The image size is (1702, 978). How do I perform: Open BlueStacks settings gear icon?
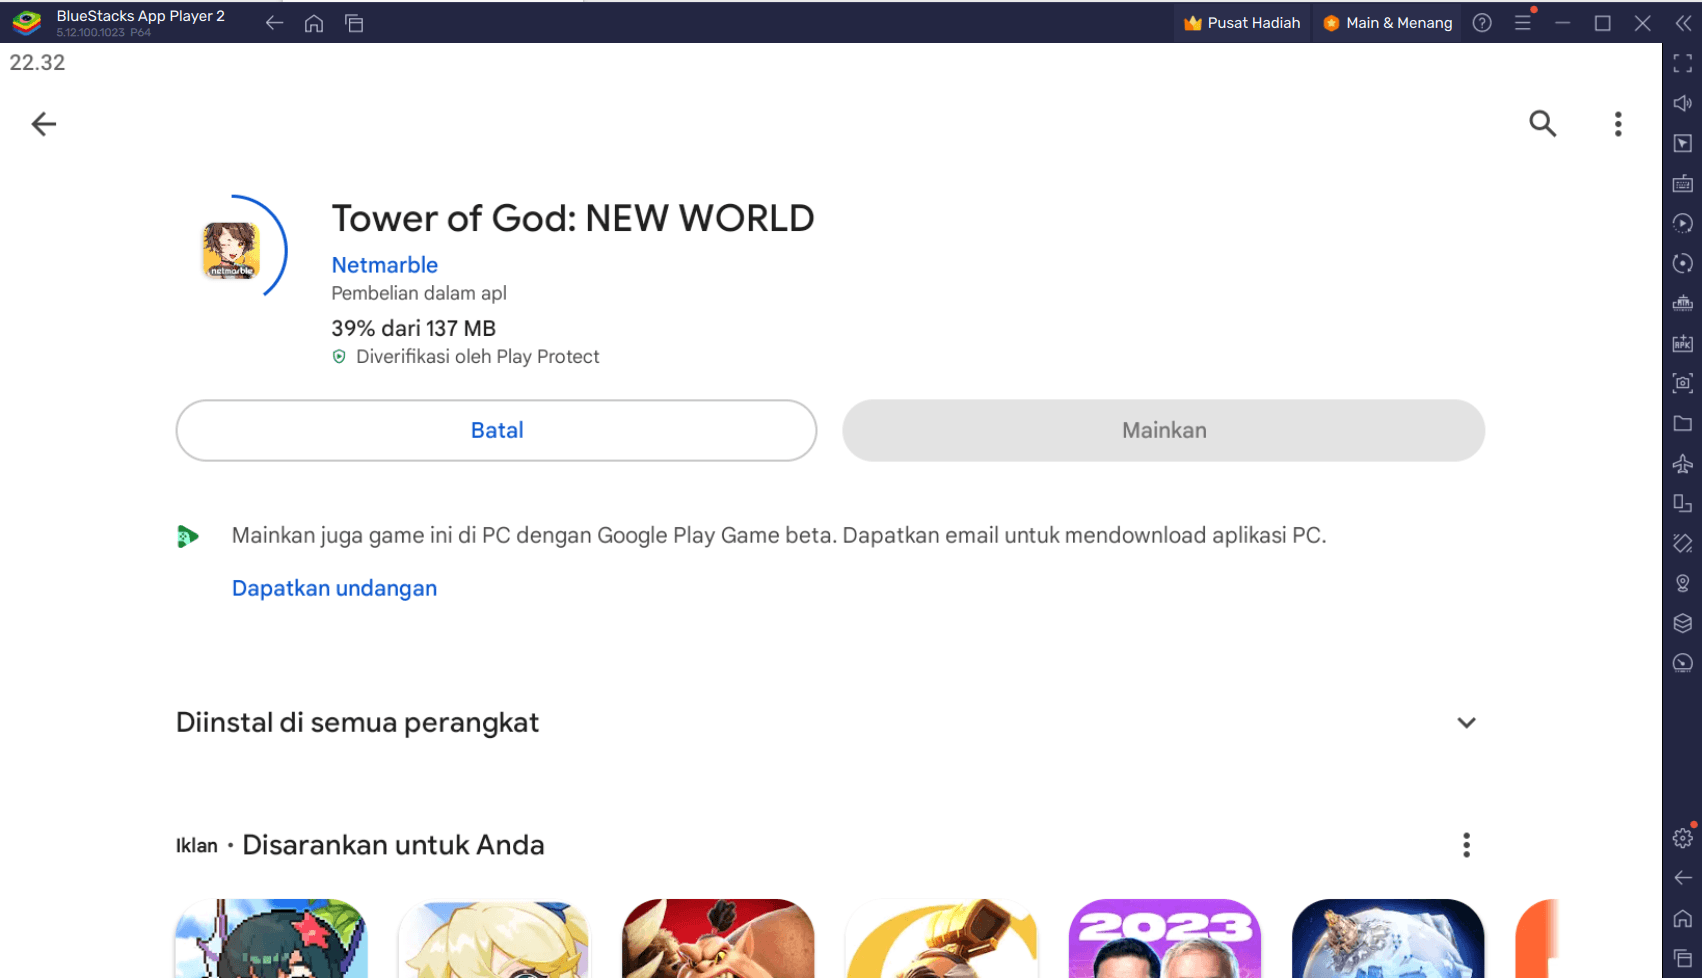(1683, 838)
